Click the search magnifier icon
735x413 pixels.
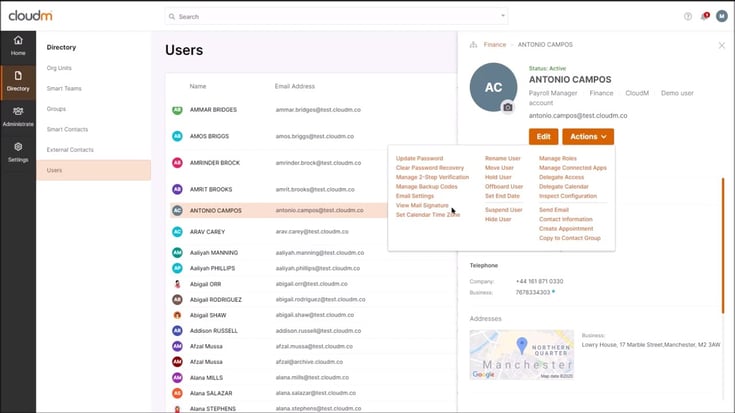(172, 16)
